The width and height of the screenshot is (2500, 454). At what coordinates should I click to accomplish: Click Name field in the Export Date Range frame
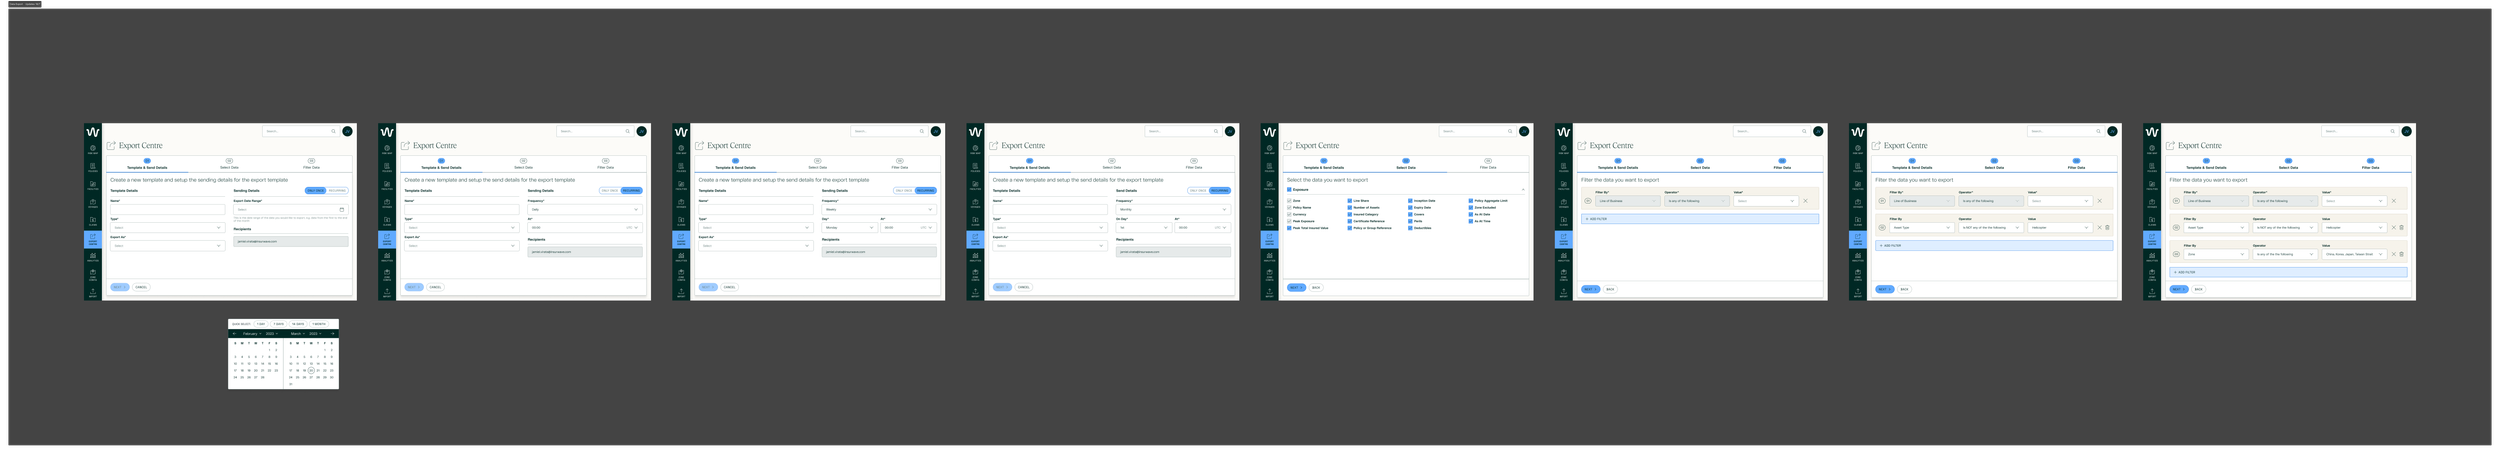[168, 209]
